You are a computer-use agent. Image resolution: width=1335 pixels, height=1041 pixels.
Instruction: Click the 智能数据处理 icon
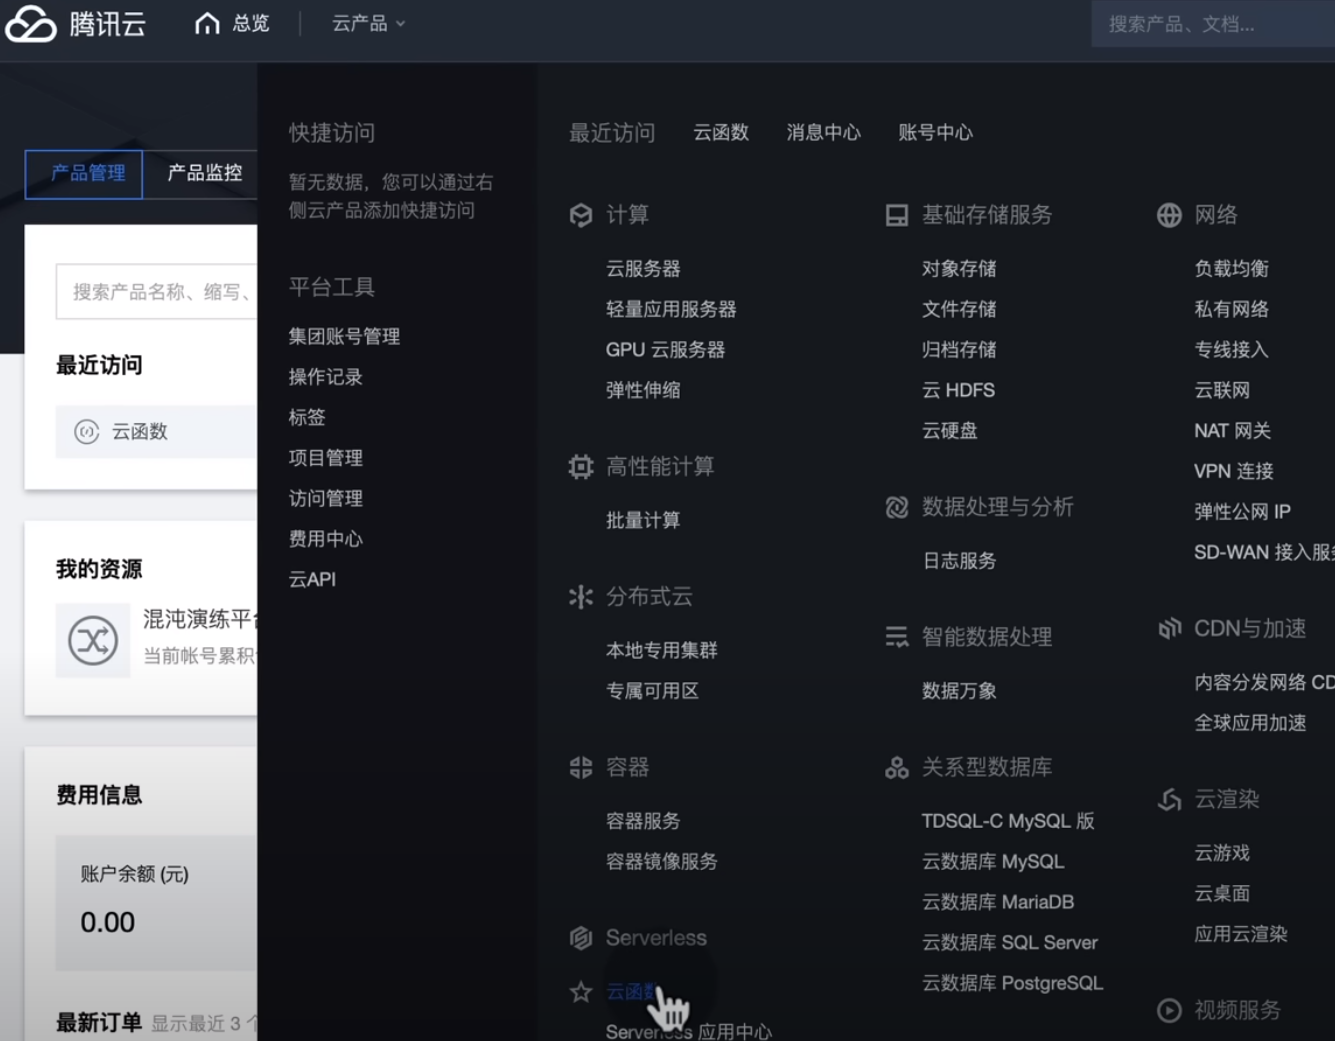coord(897,637)
